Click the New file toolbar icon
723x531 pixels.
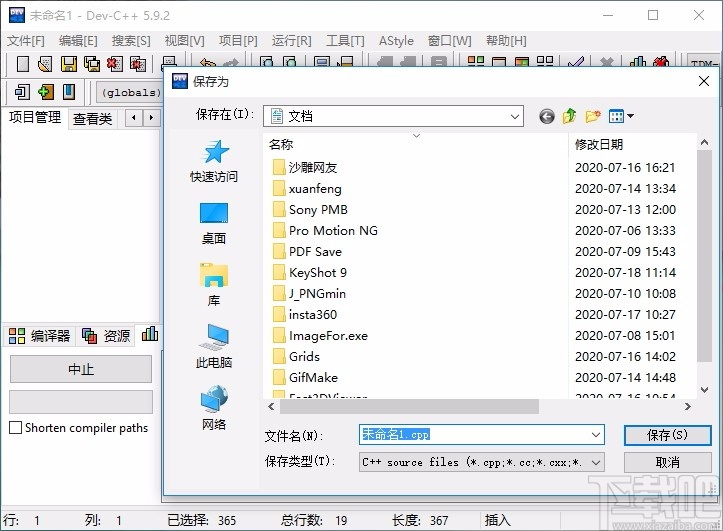coord(23,64)
